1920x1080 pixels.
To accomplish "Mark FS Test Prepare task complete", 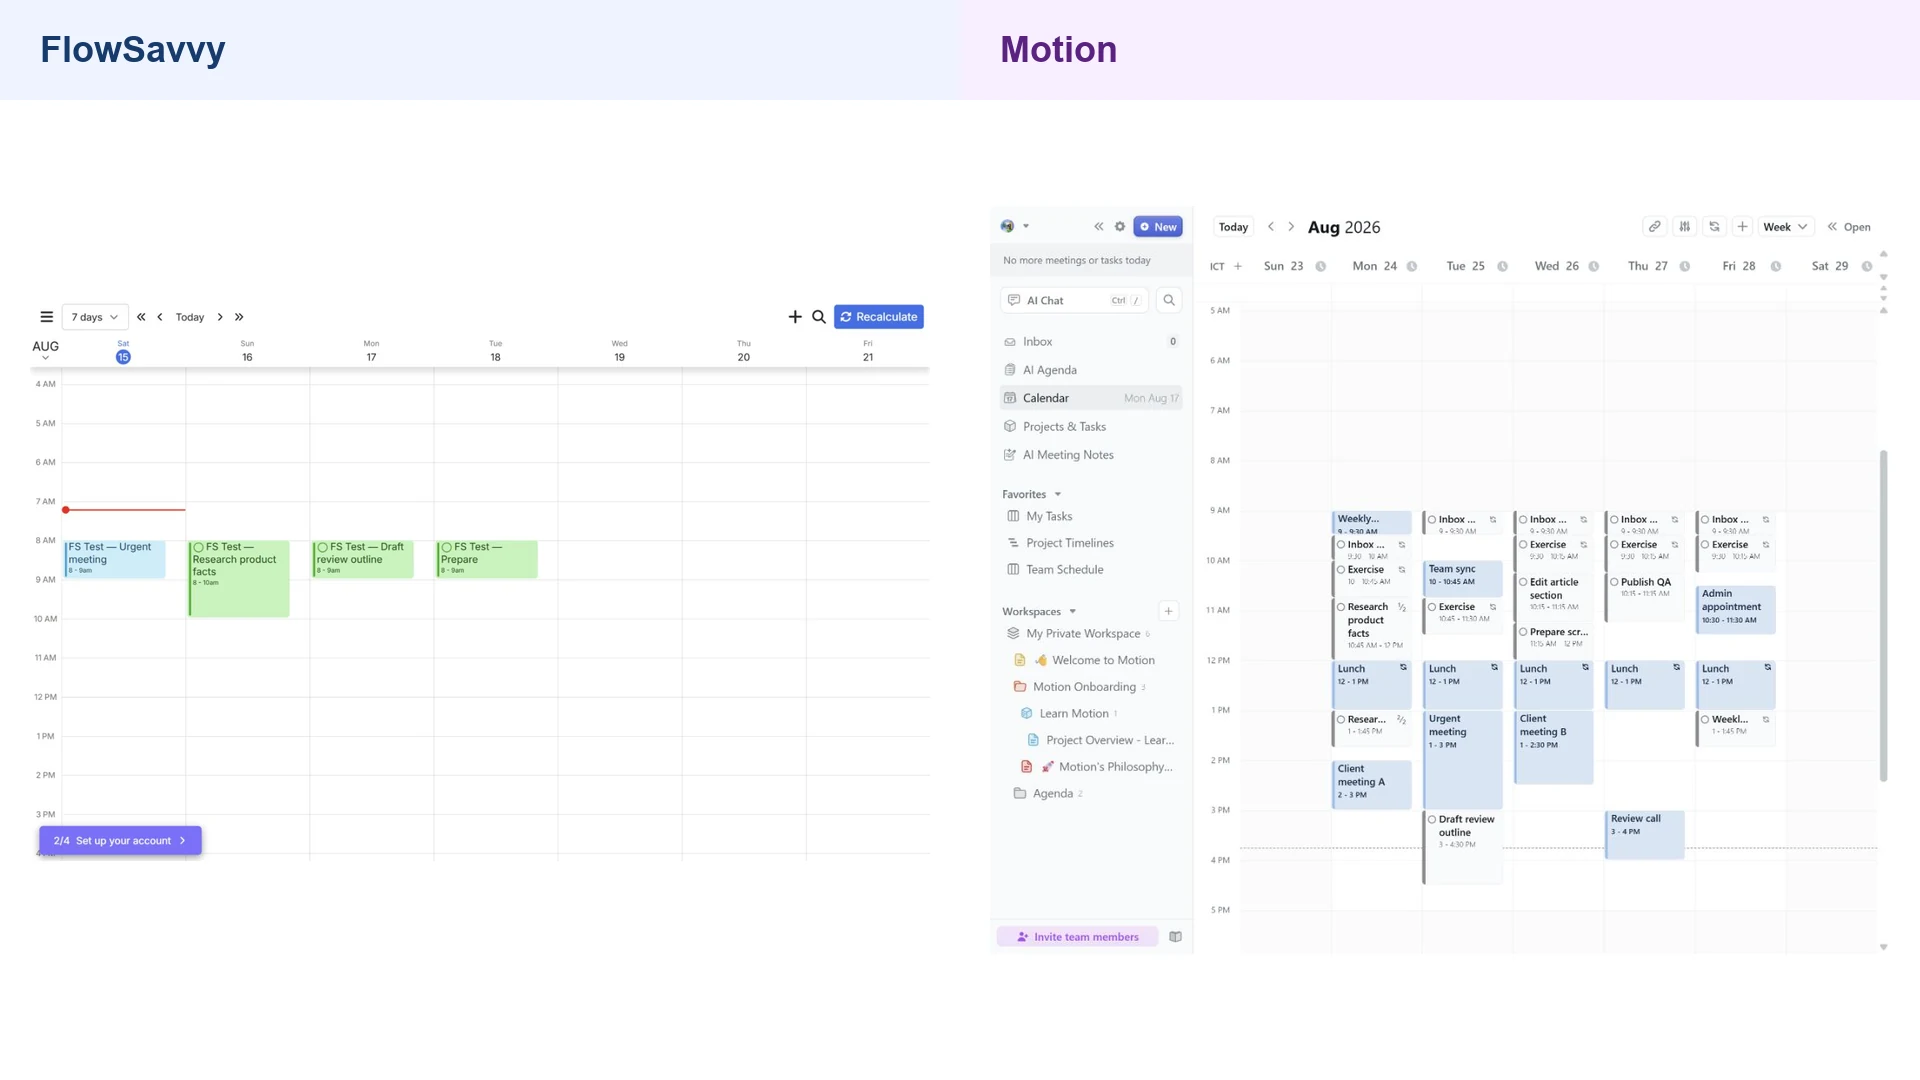I will coord(447,547).
